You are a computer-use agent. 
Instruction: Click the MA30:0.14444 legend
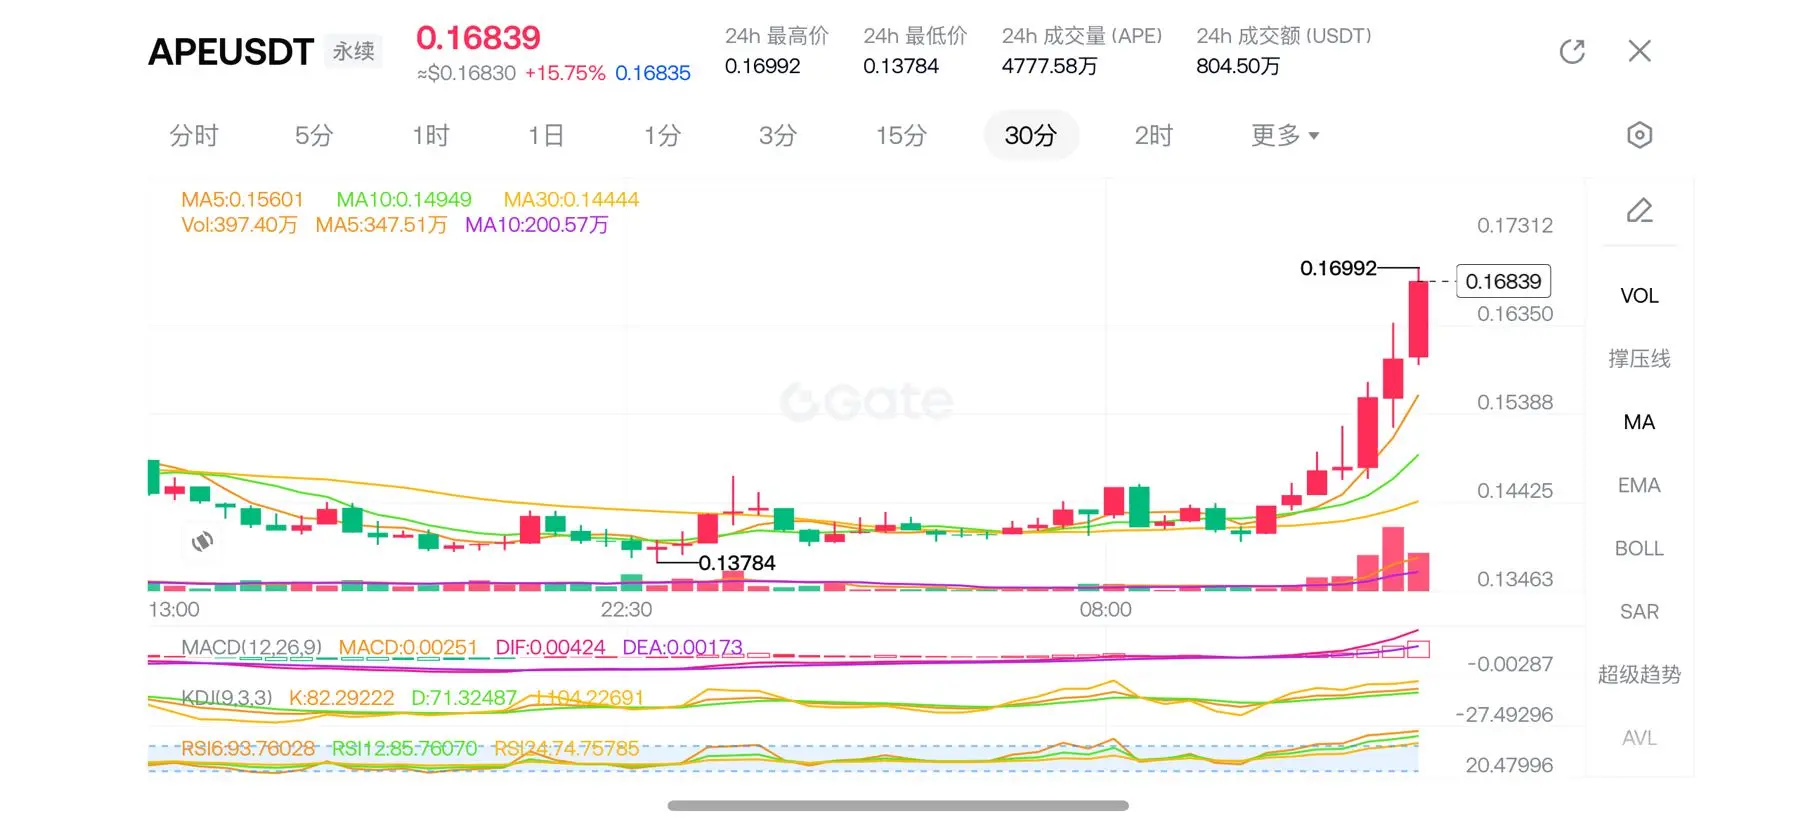571,199
